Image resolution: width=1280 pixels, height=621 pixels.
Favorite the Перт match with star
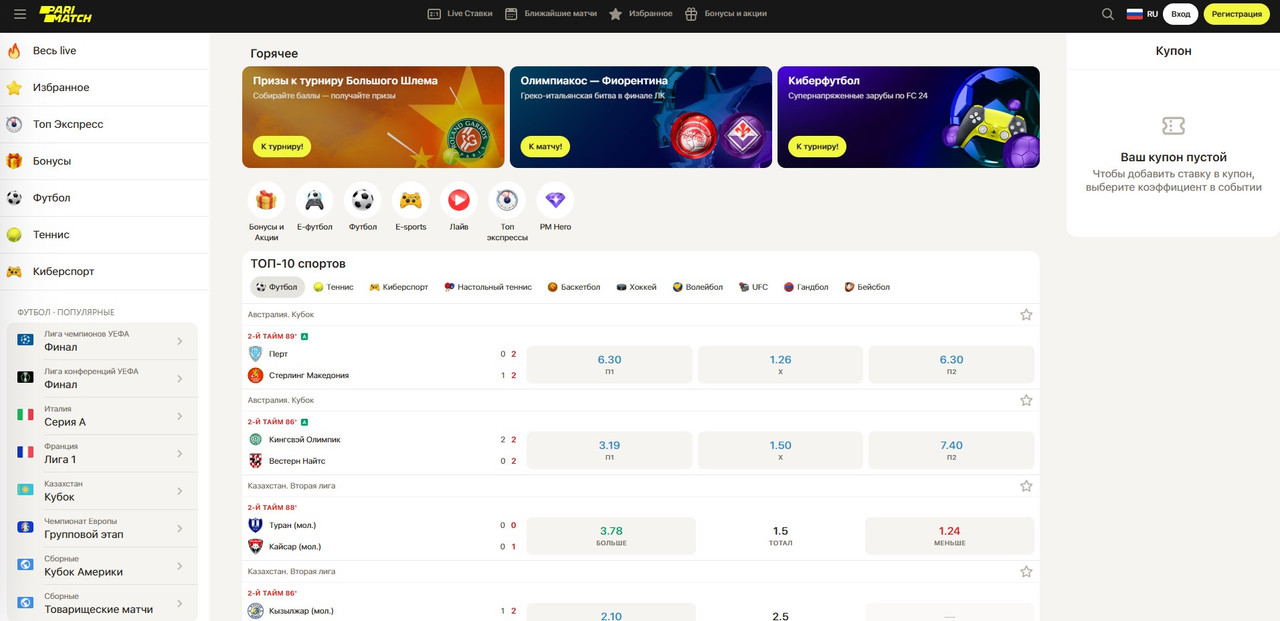[1026, 315]
